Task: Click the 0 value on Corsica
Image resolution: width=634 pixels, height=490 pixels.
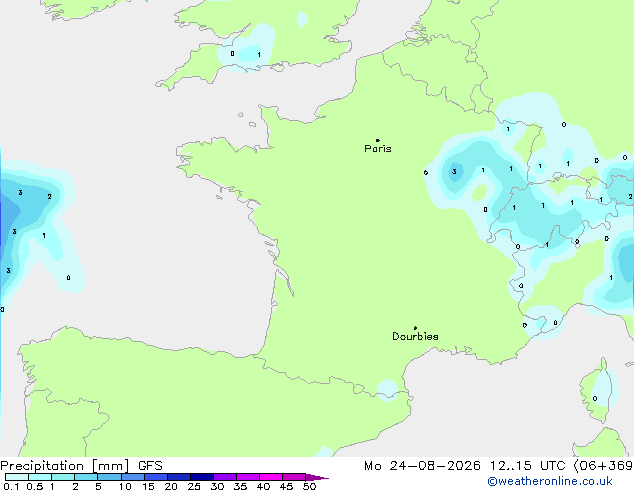Action: pyautogui.click(x=595, y=399)
